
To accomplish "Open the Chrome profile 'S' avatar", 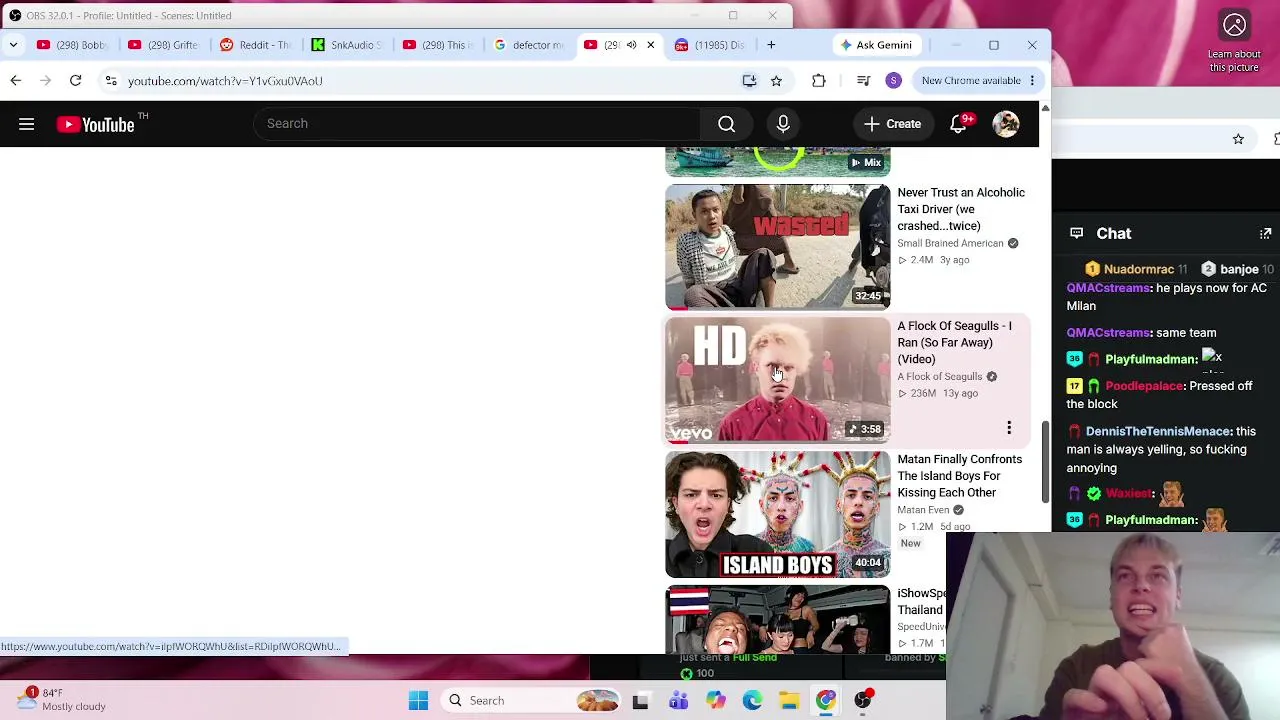I will (x=894, y=81).
